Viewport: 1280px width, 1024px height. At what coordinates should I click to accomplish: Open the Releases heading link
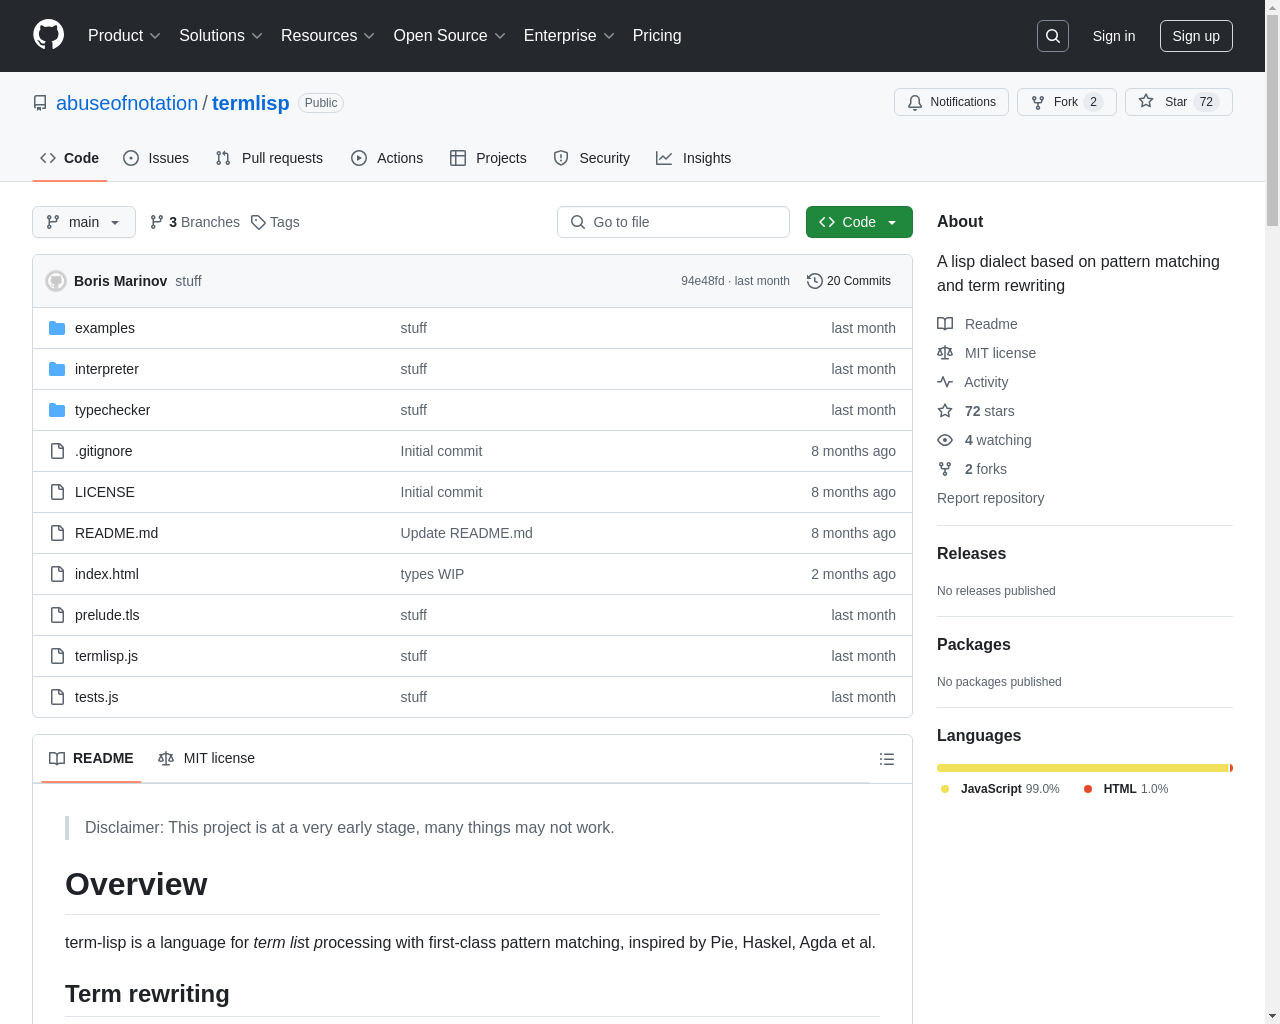(x=971, y=553)
